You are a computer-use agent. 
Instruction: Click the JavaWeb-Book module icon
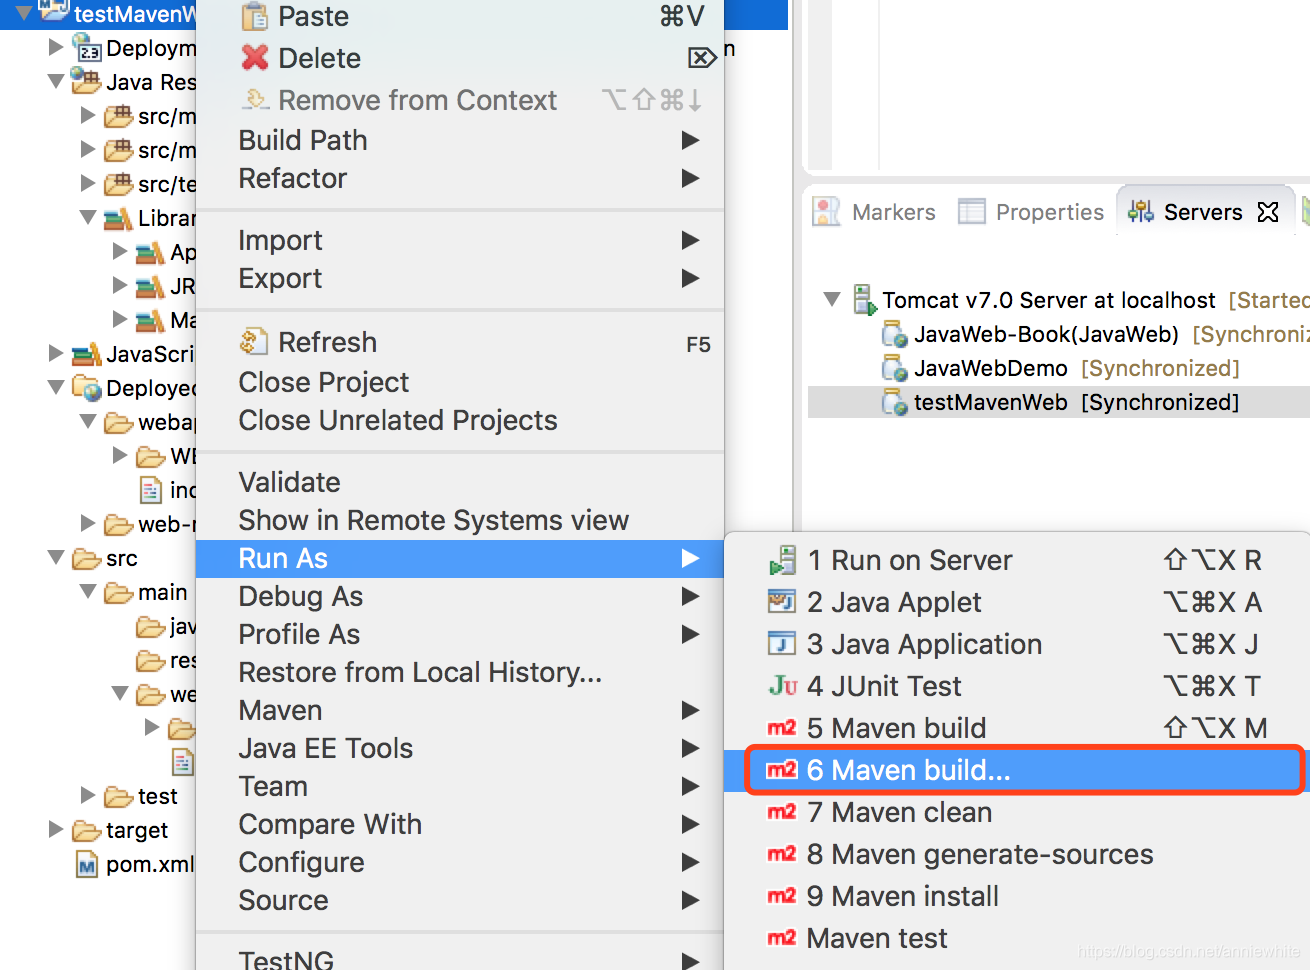click(x=894, y=334)
